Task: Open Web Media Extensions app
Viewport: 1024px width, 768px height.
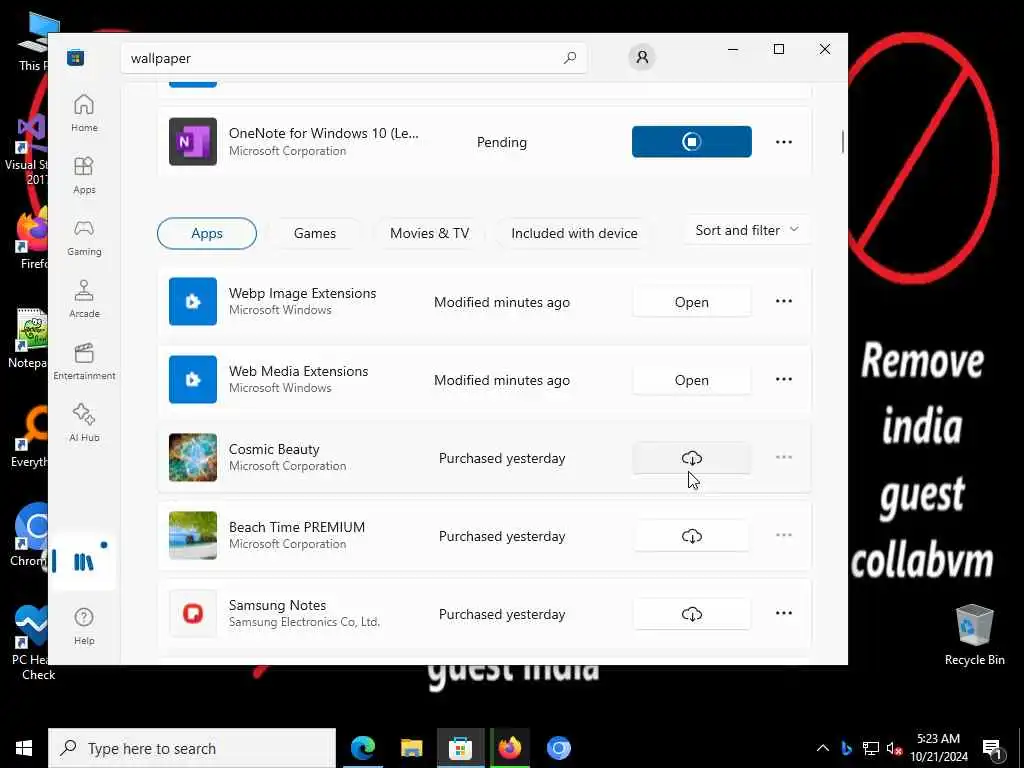Action: 692,380
